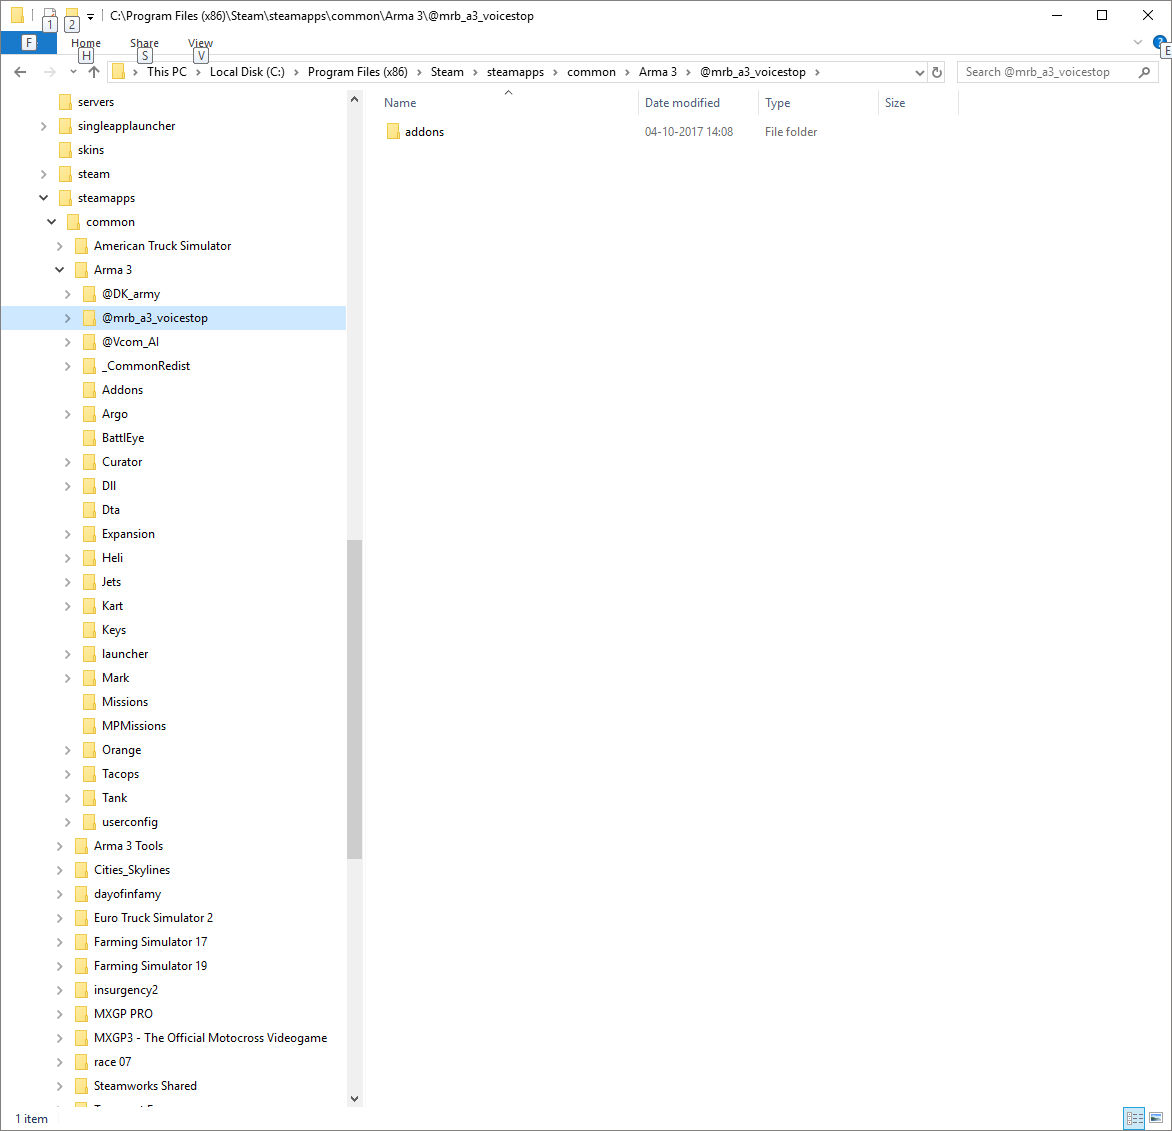Select Farming Simulator 19 folder
The height and width of the screenshot is (1131, 1172).
coord(150,965)
